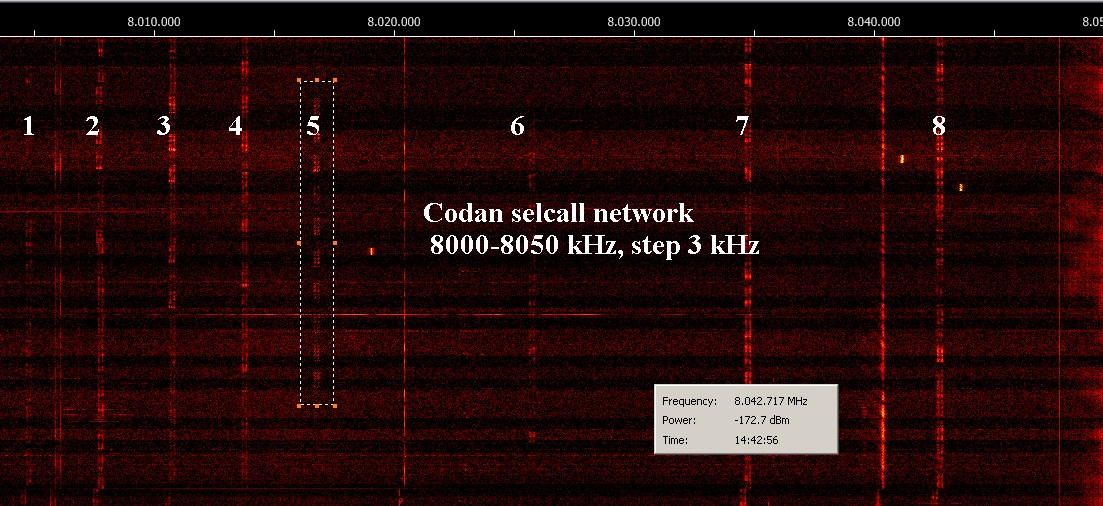Grab the selection box top-center handle
Image resolution: width=1103 pixels, height=506 pixels.
point(317,80)
